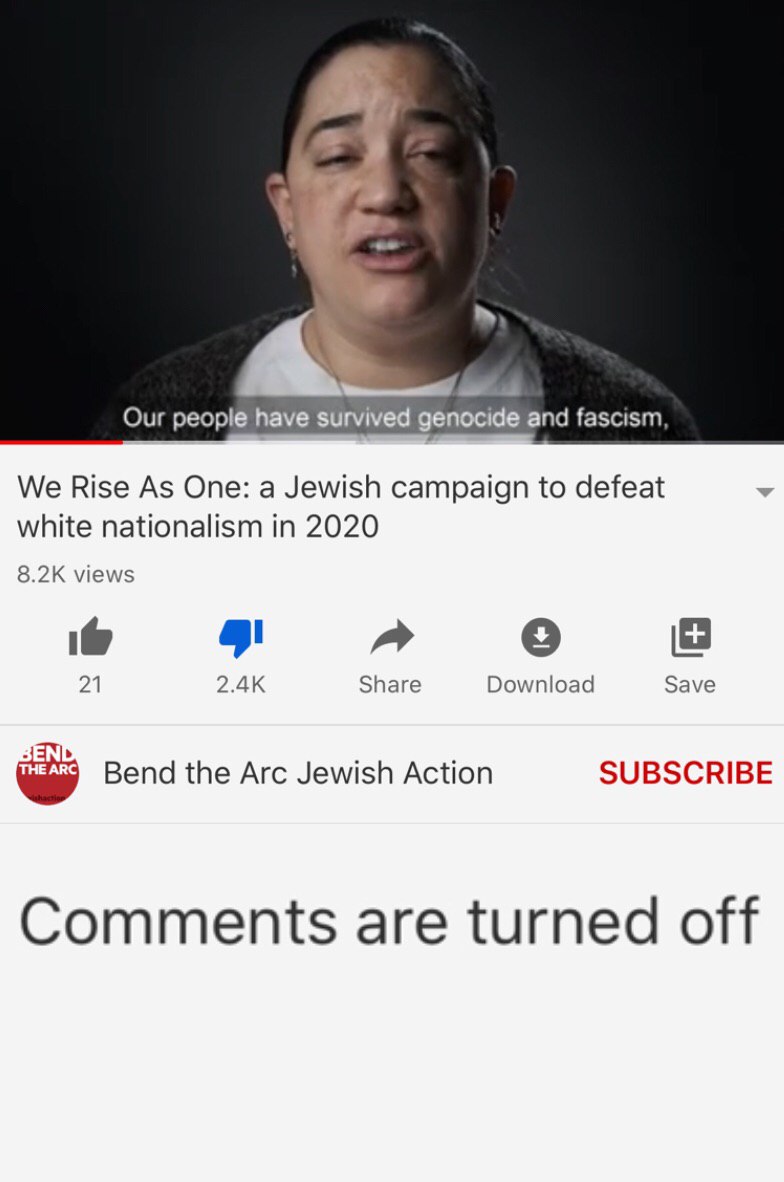
Task: Open Bend the Arc channel avatar
Action: [47, 773]
